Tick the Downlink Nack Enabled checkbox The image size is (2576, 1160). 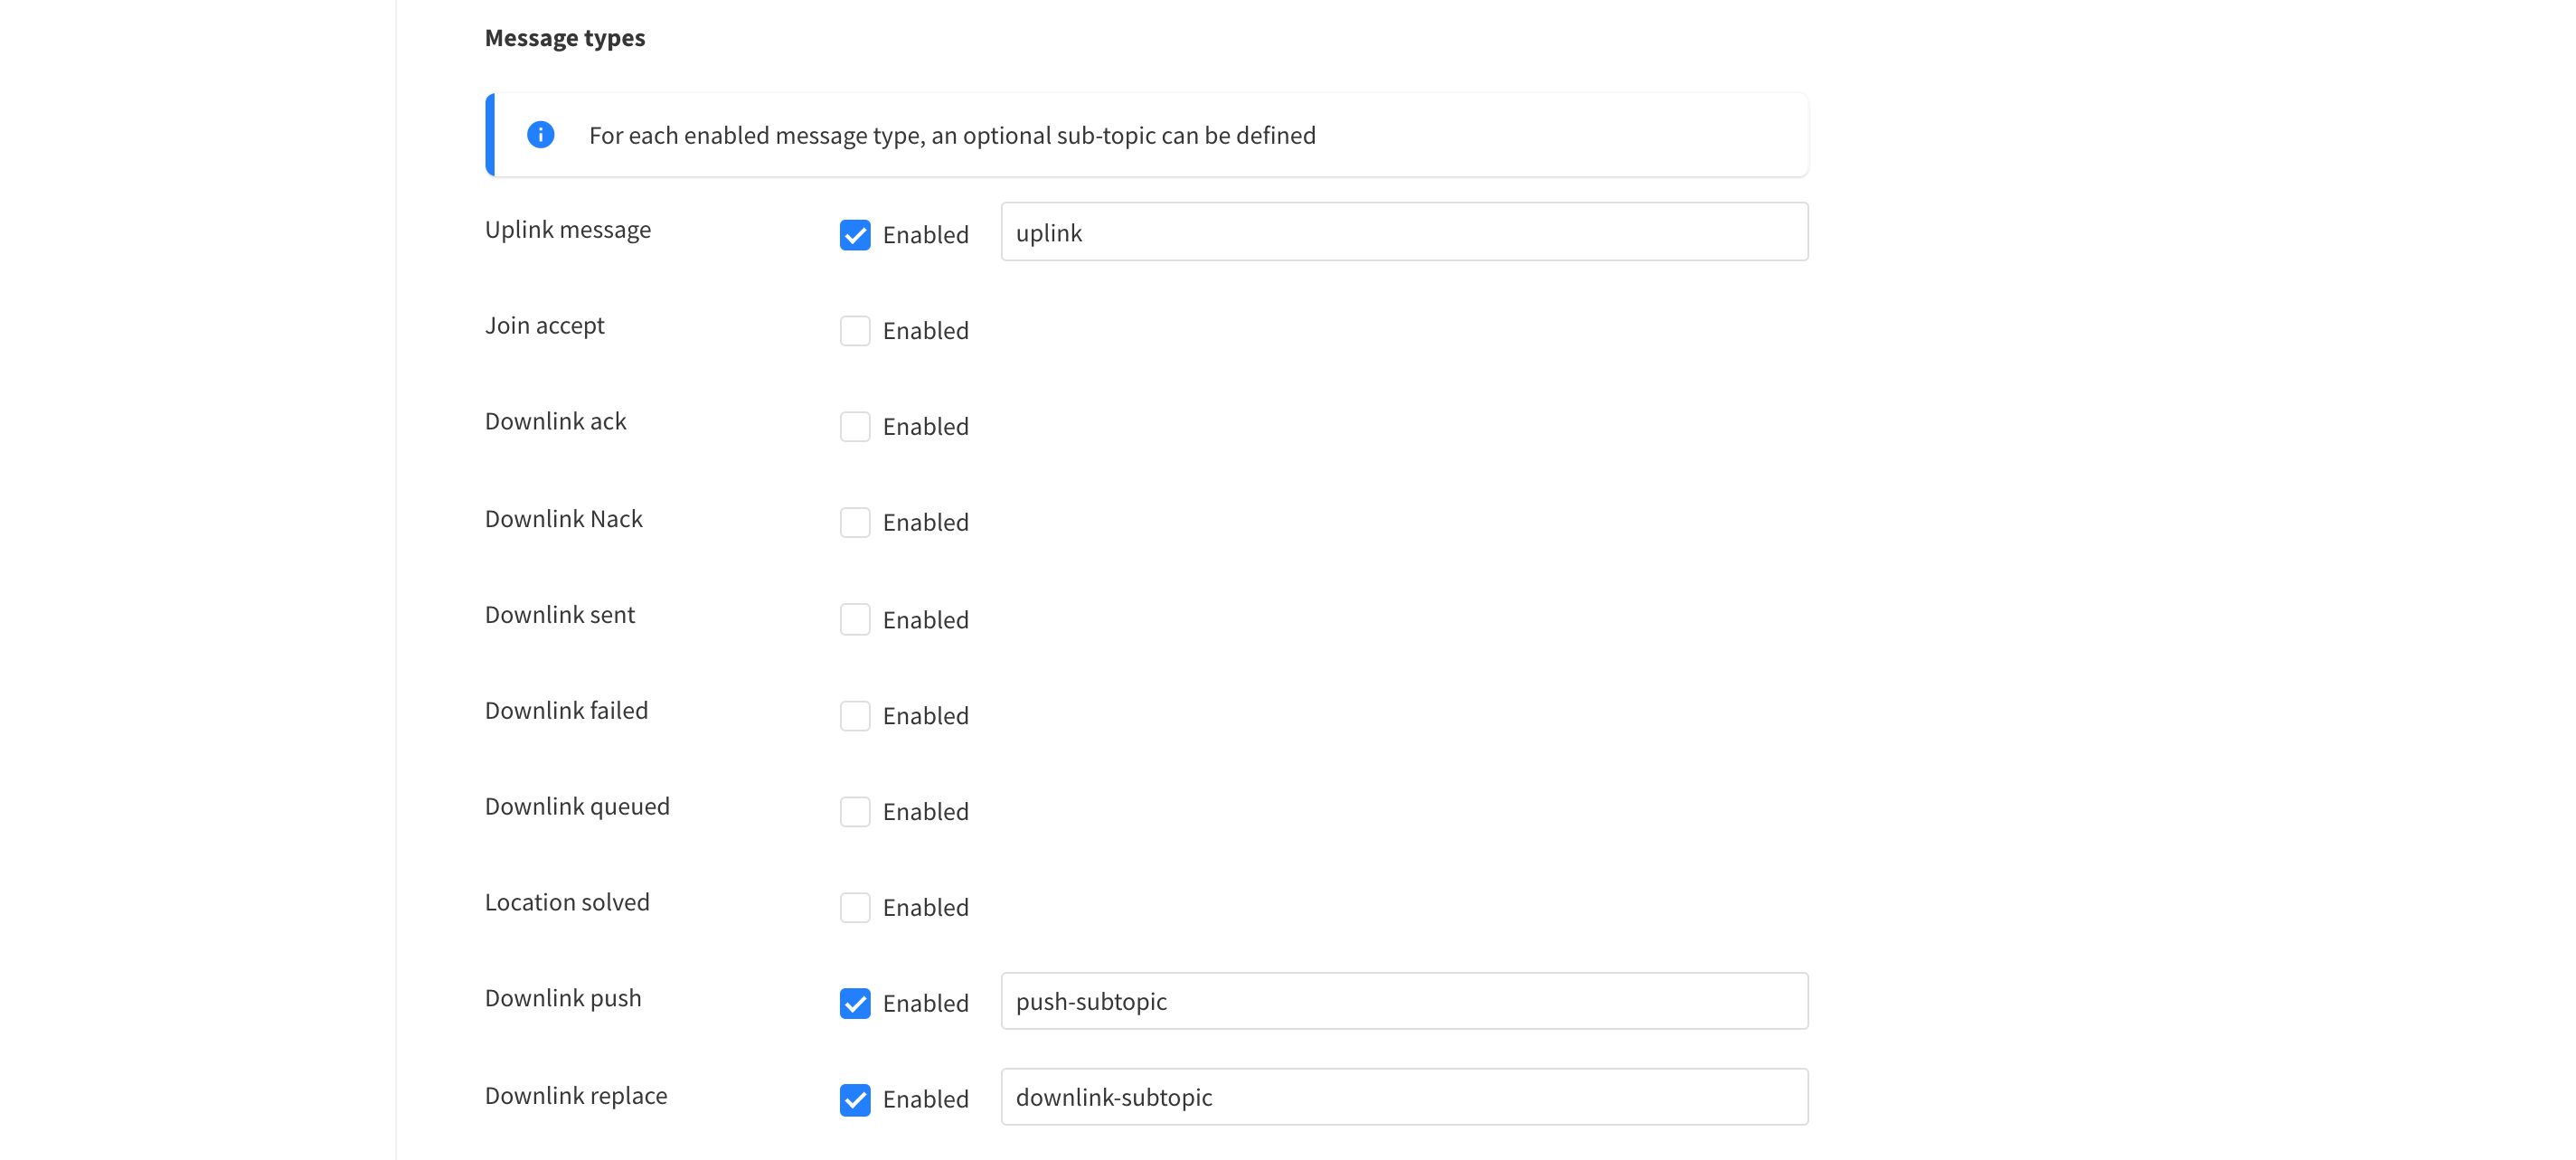[x=854, y=523]
